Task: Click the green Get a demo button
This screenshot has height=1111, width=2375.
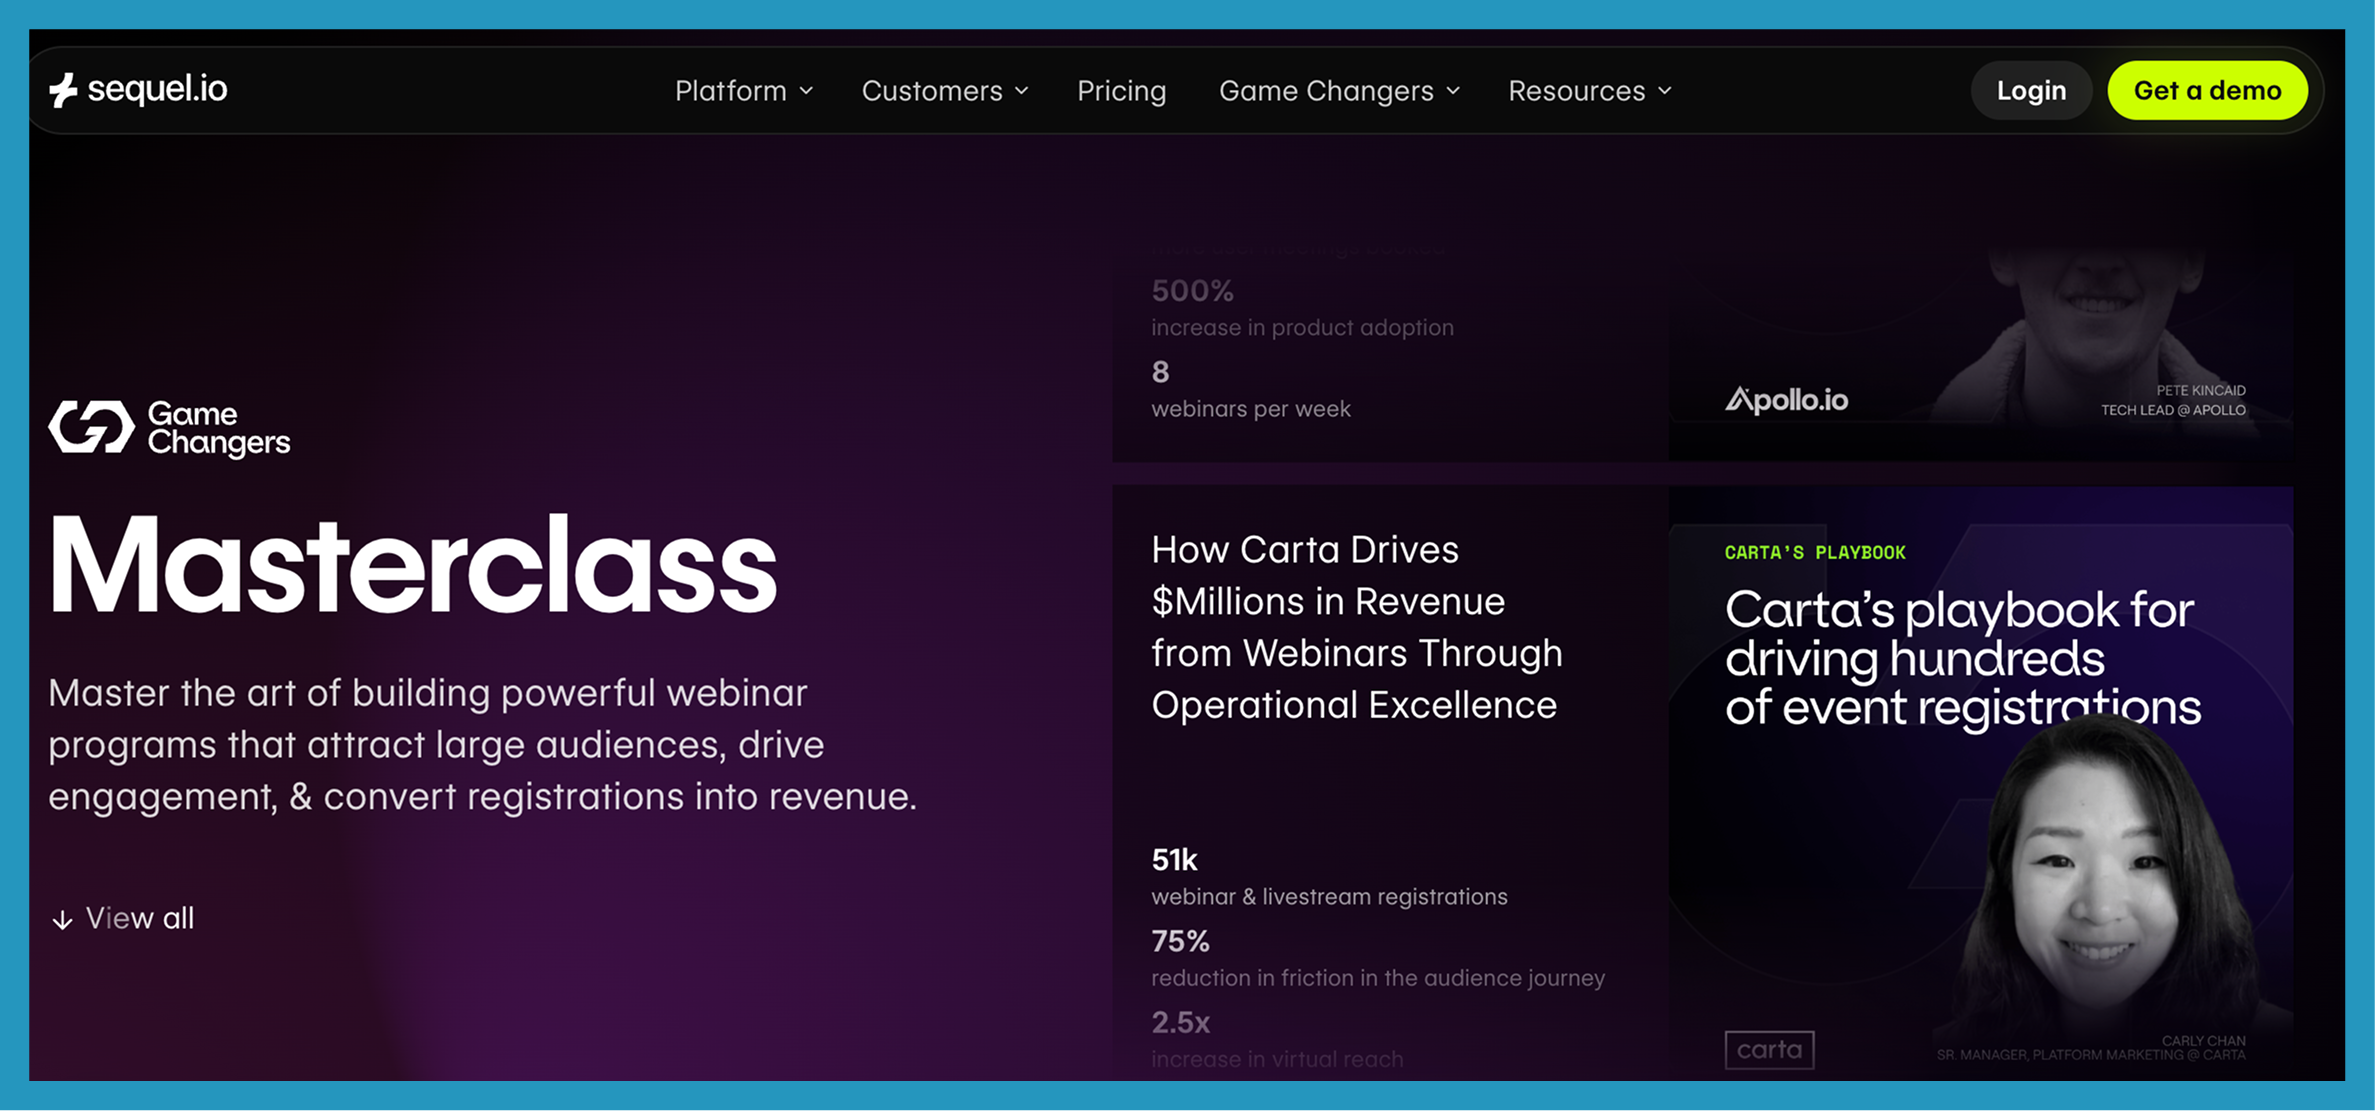Action: coord(2207,91)
